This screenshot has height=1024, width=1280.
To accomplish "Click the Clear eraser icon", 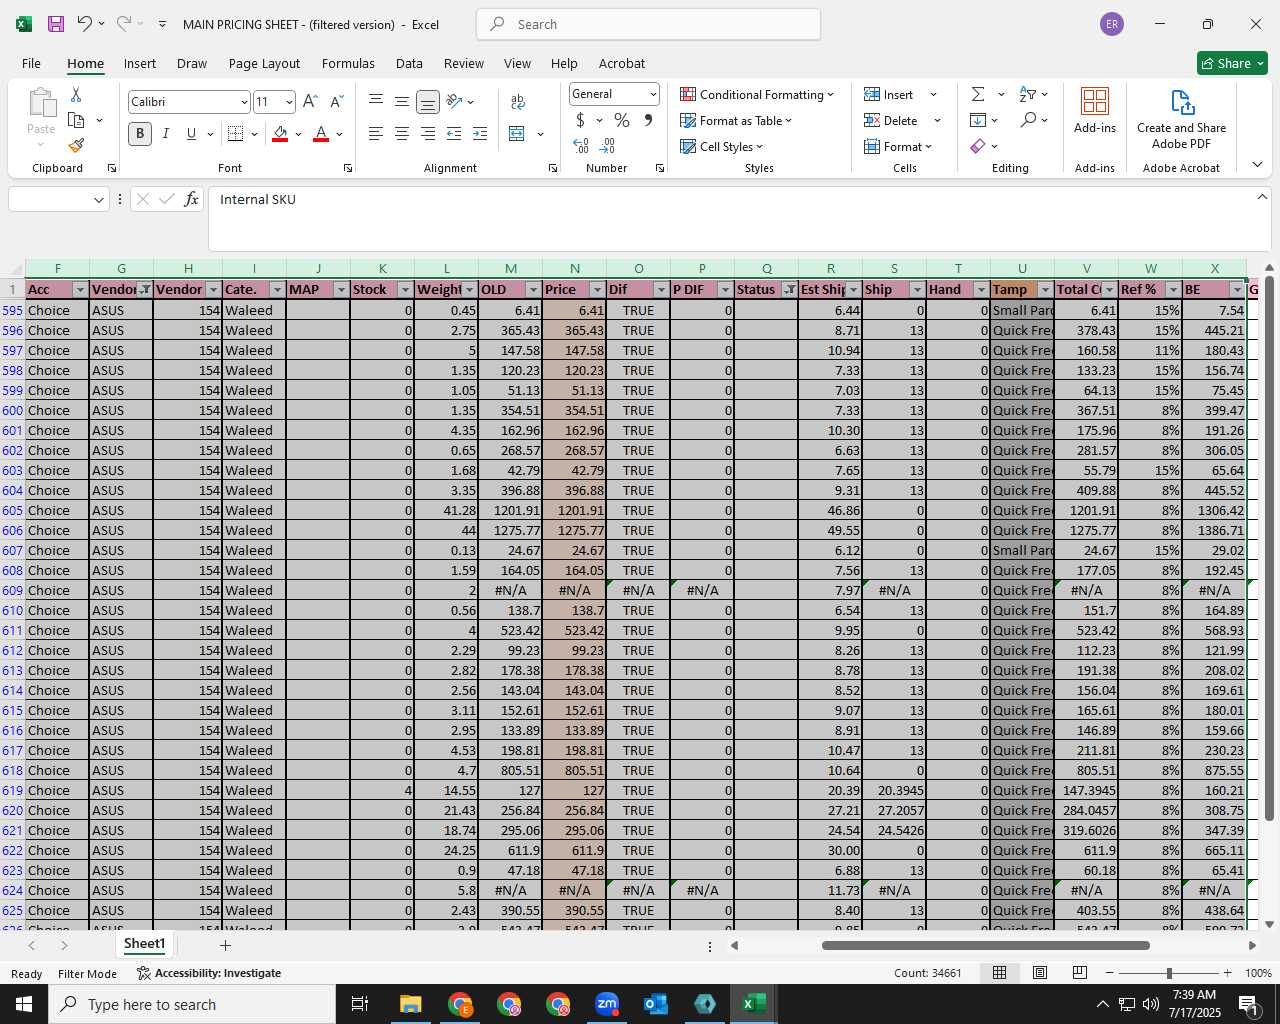I will [x=978, y=146].
